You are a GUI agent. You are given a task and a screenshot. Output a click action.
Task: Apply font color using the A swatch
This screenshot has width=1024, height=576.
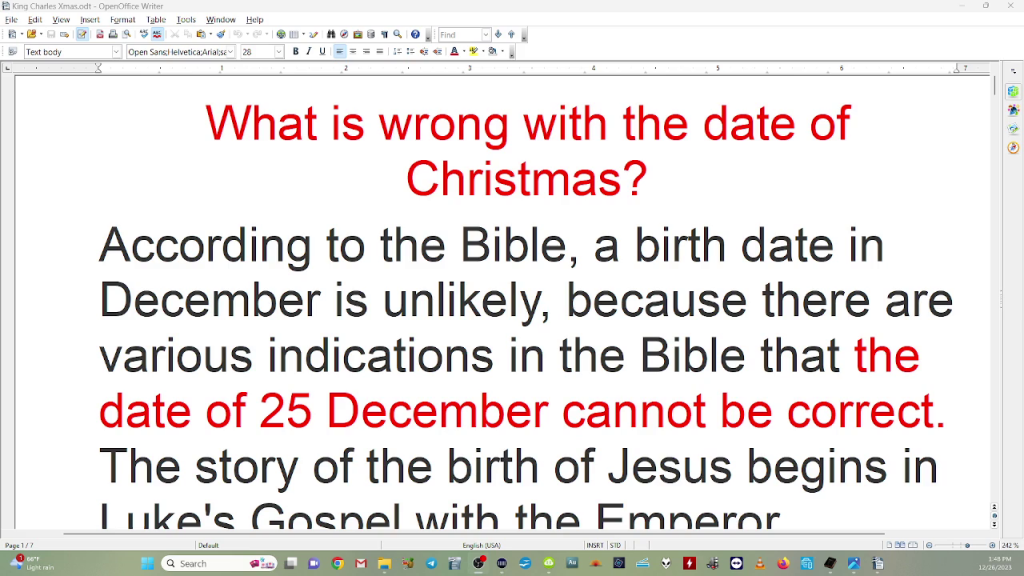(x=455, y=52)
